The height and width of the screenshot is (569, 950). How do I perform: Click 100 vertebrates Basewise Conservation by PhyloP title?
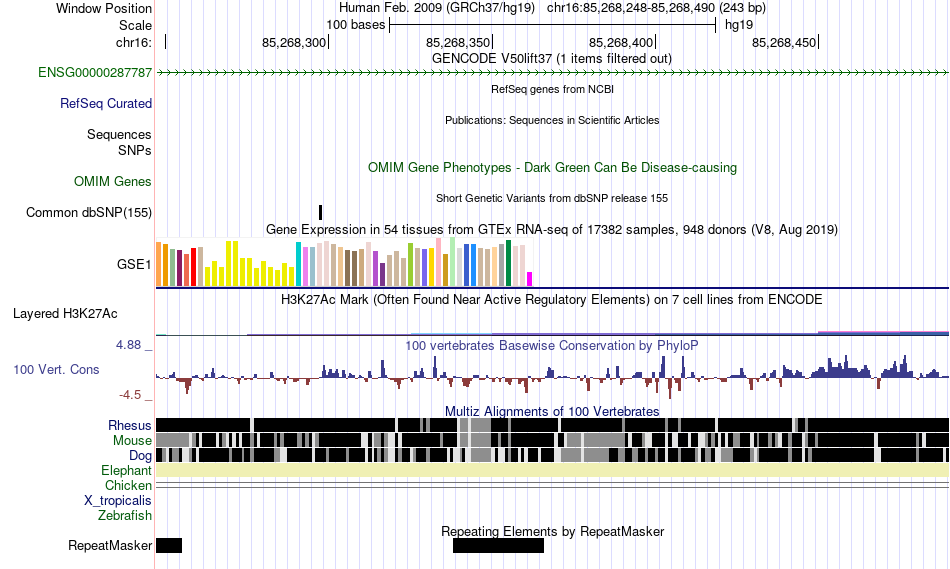click(552, 345)
